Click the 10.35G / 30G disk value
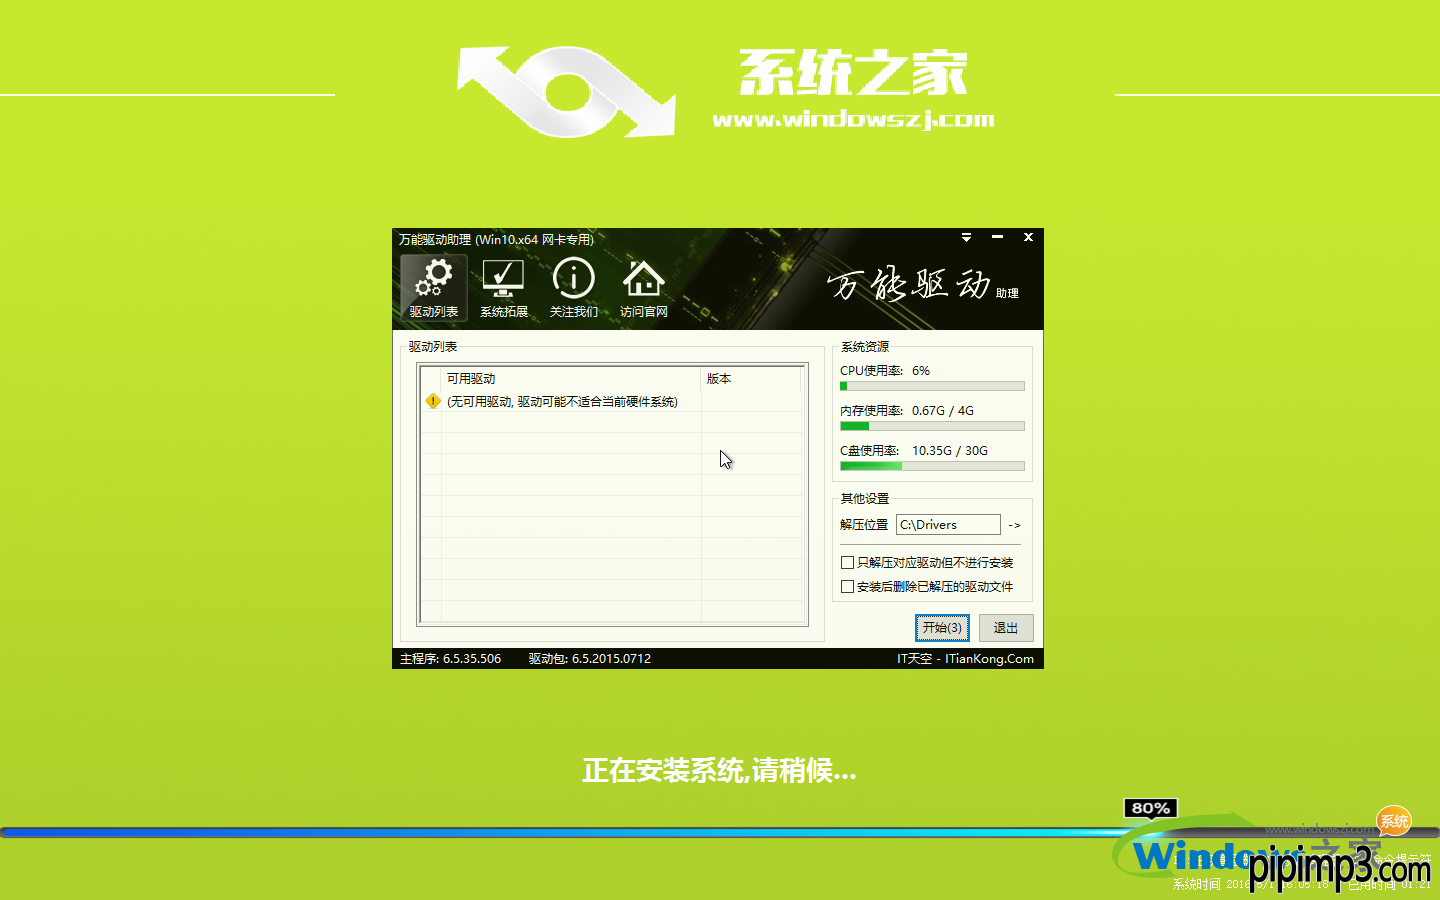The image size is (1440, 900). point(950,451)
